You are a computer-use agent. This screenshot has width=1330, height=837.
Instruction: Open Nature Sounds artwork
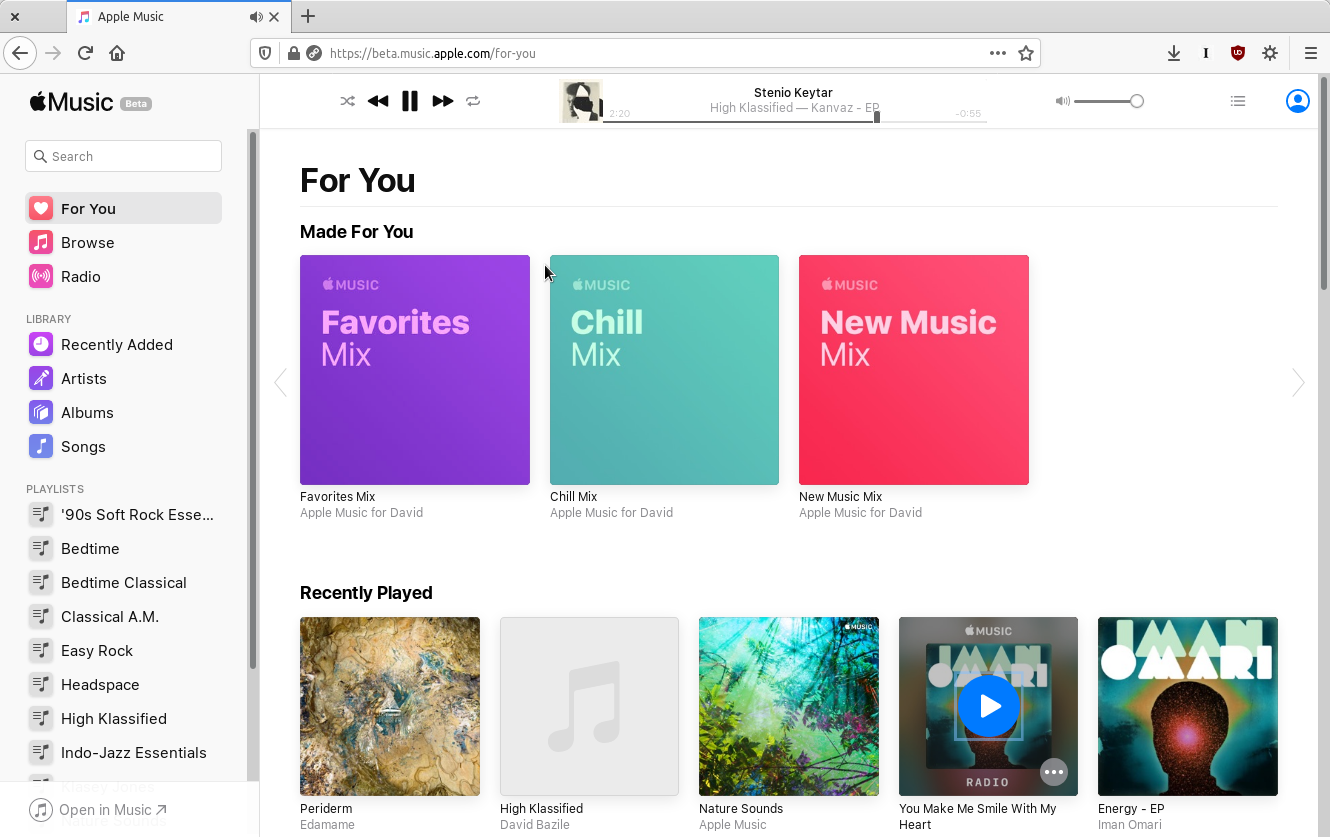789,706
